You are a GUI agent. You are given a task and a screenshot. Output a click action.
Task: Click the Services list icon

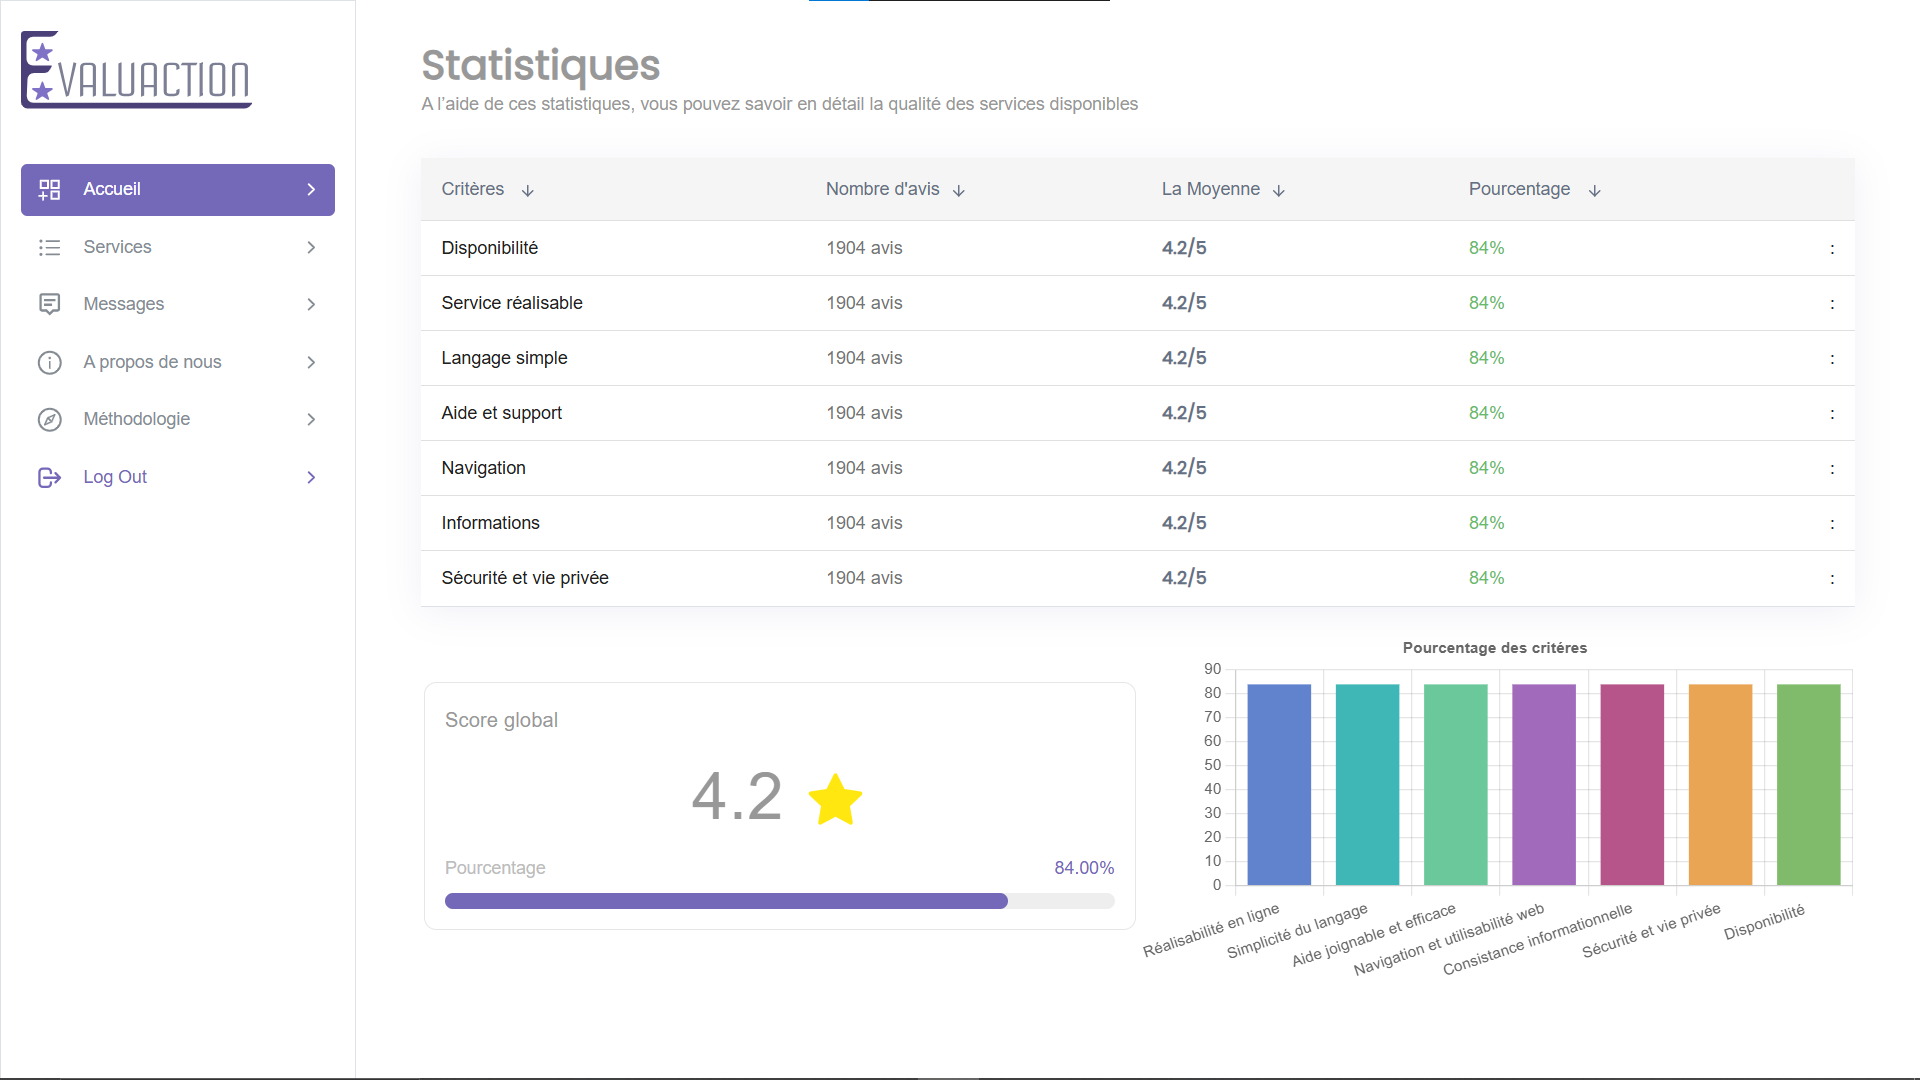pos(49,247)
